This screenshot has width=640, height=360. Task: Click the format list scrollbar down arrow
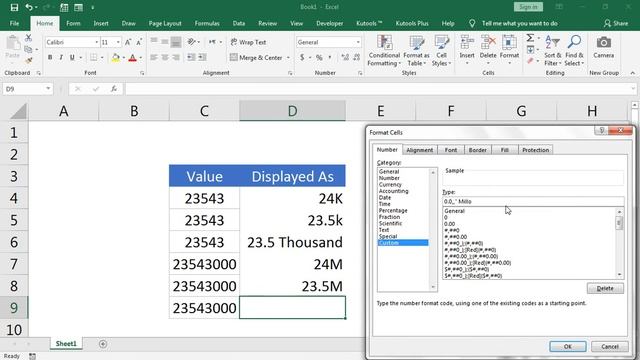click(620, 275)
